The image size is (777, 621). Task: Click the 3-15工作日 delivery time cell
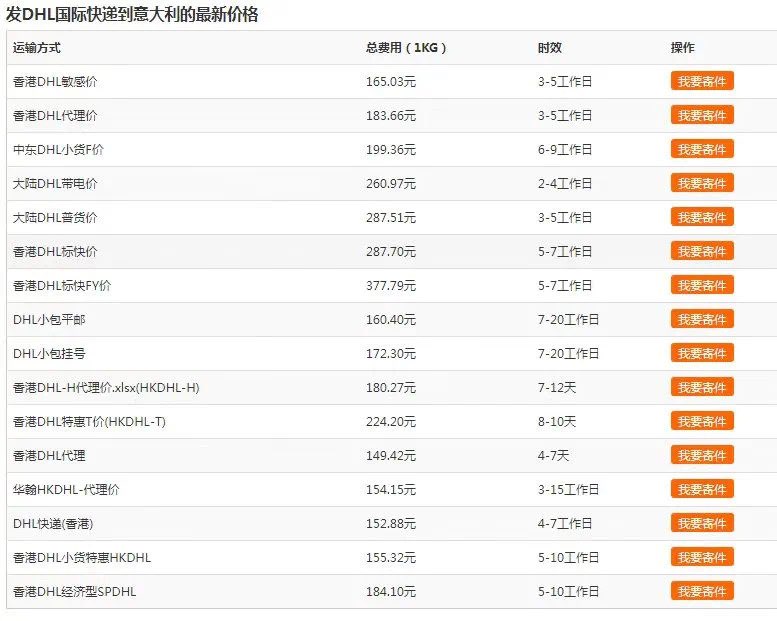(x=568, y=490)
